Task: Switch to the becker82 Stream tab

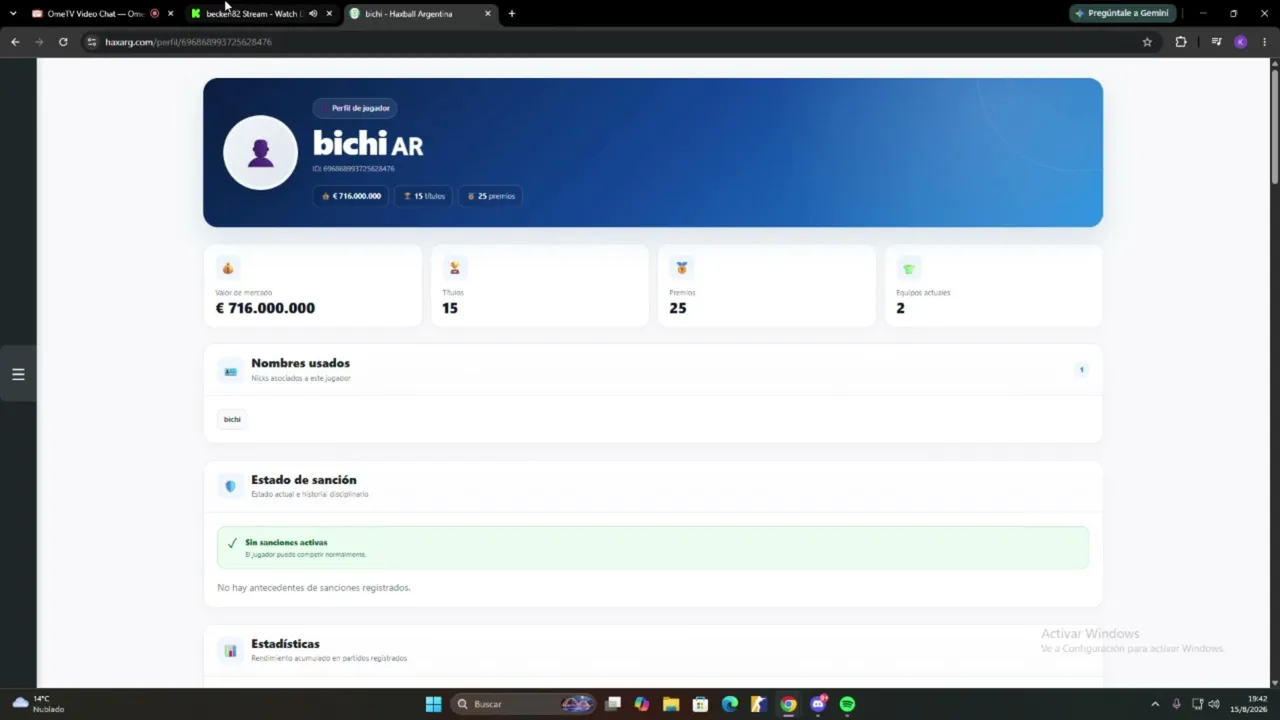Action: [x=253, y=14]
